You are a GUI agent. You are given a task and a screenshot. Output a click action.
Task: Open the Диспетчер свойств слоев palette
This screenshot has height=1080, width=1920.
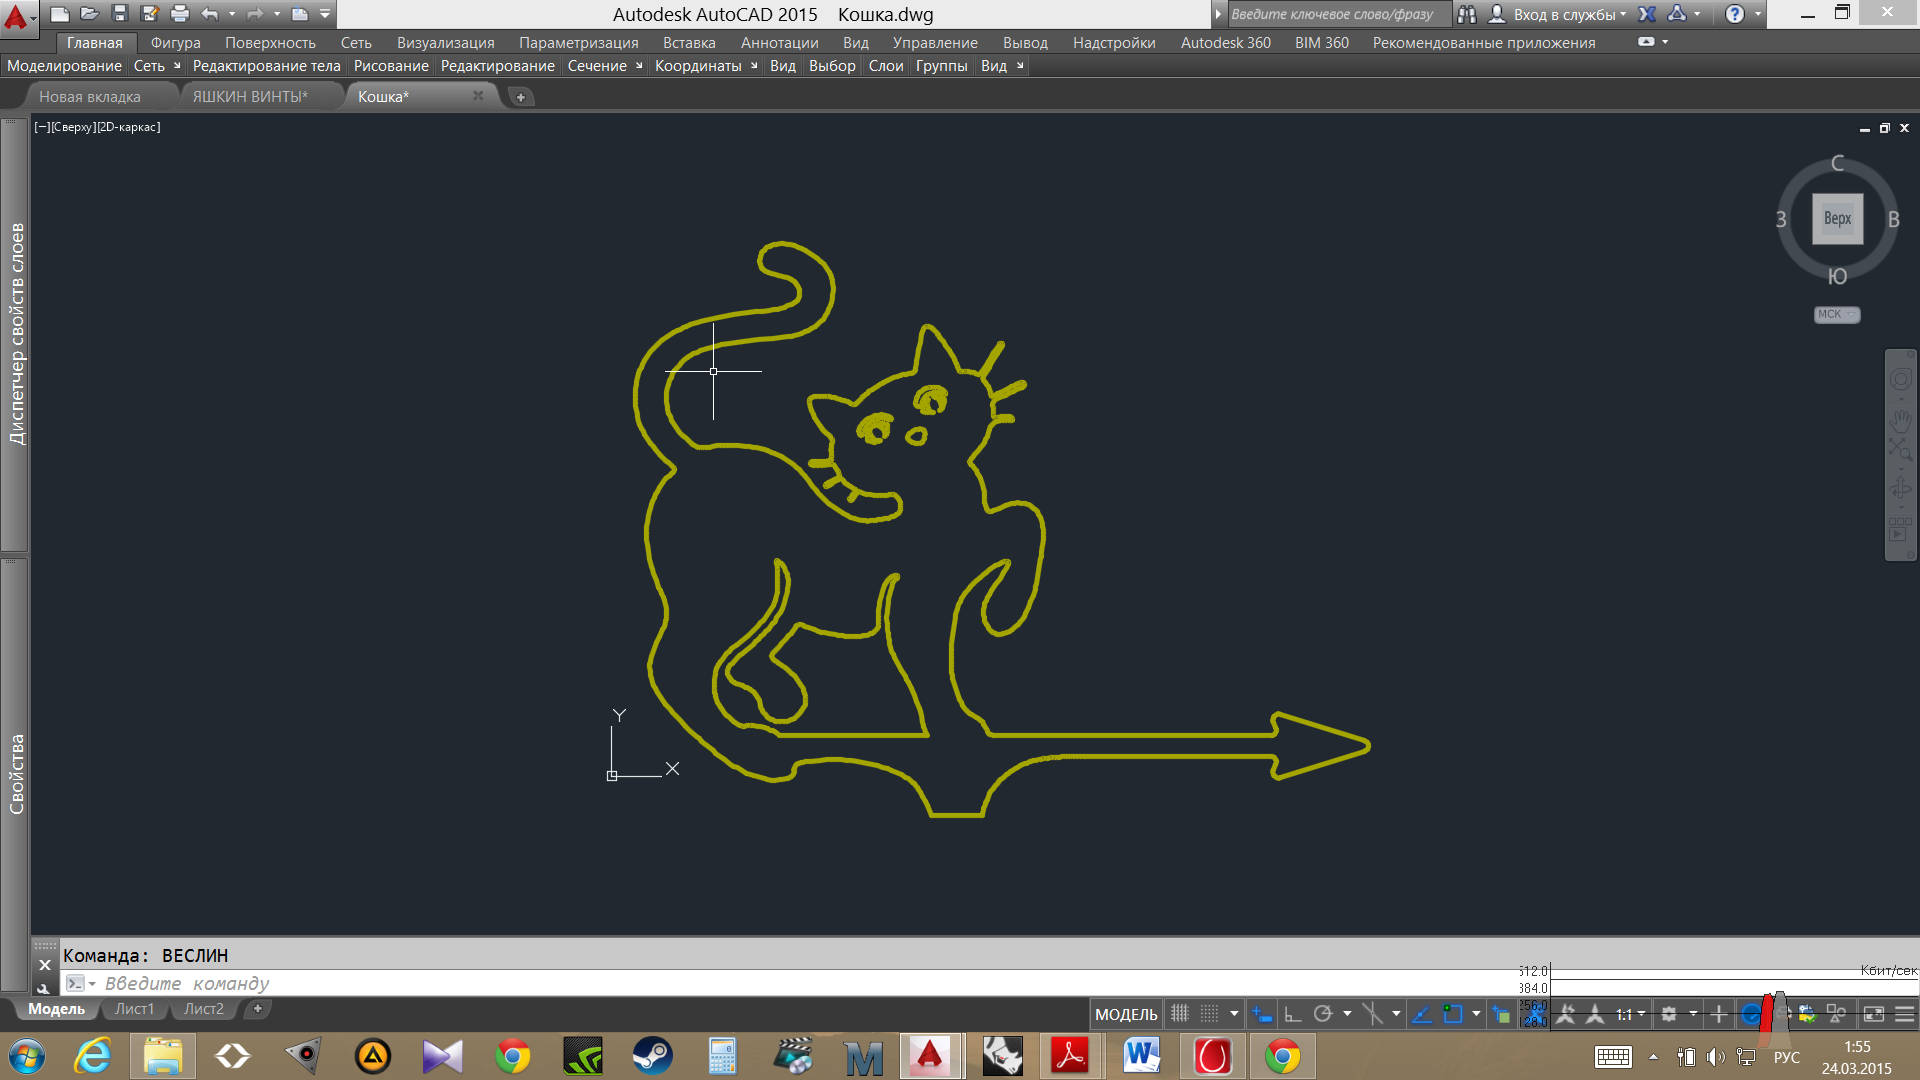16,334
